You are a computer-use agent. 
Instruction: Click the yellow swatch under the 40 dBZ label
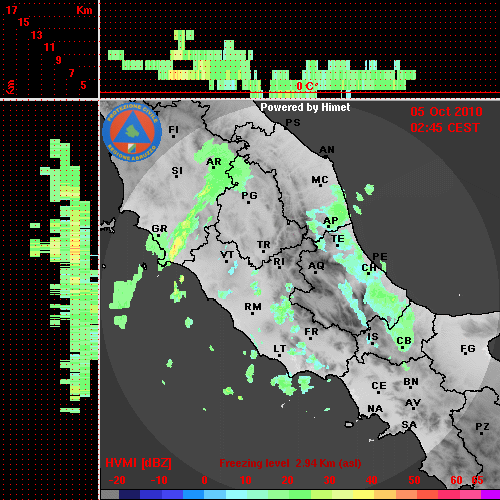tap(364, 495)
